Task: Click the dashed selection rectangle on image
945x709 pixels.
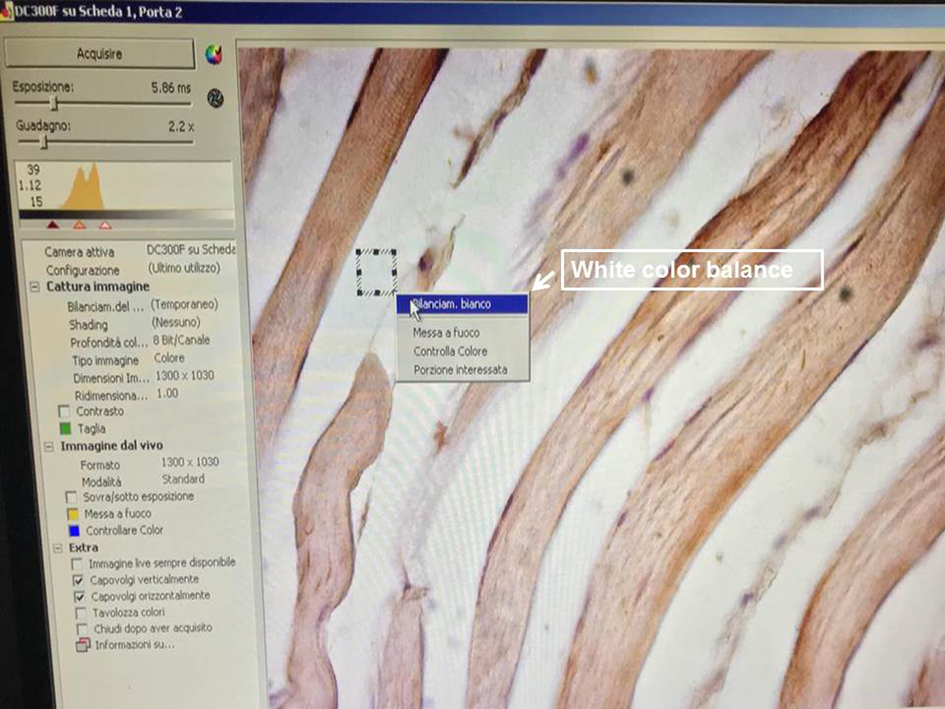Action: (376, 273)
